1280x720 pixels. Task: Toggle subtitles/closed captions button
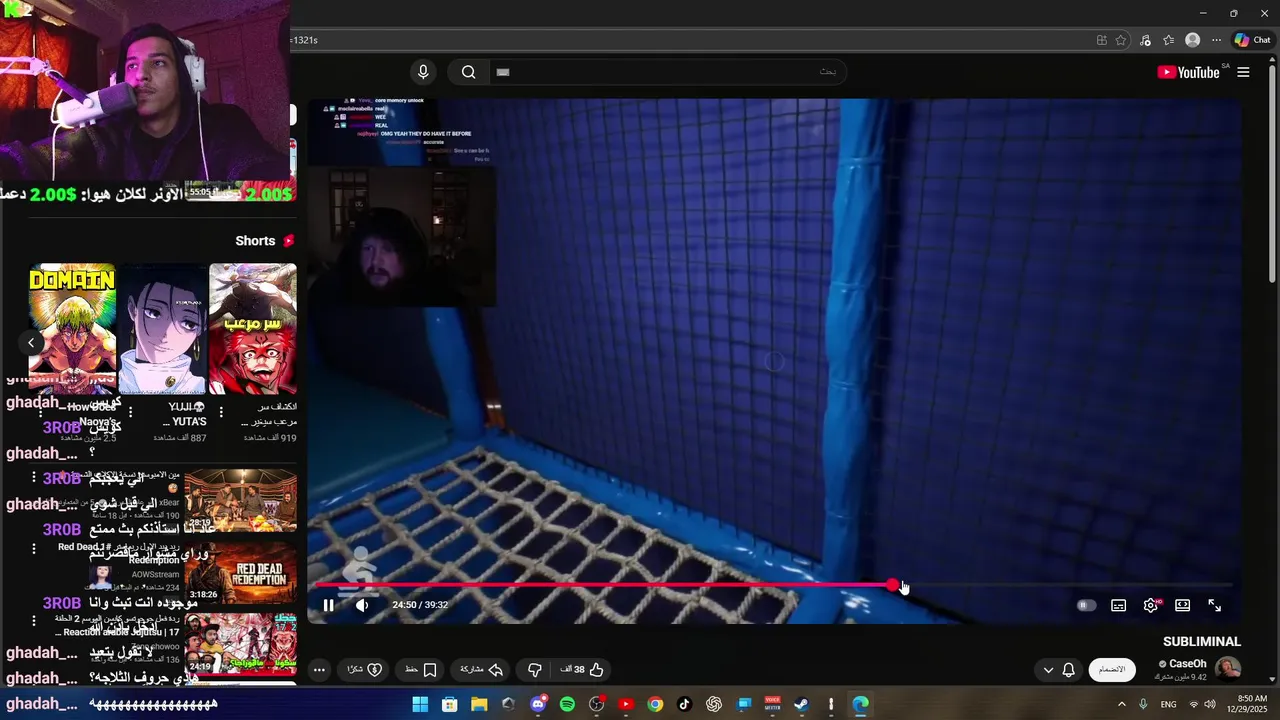click(1119, 605)
